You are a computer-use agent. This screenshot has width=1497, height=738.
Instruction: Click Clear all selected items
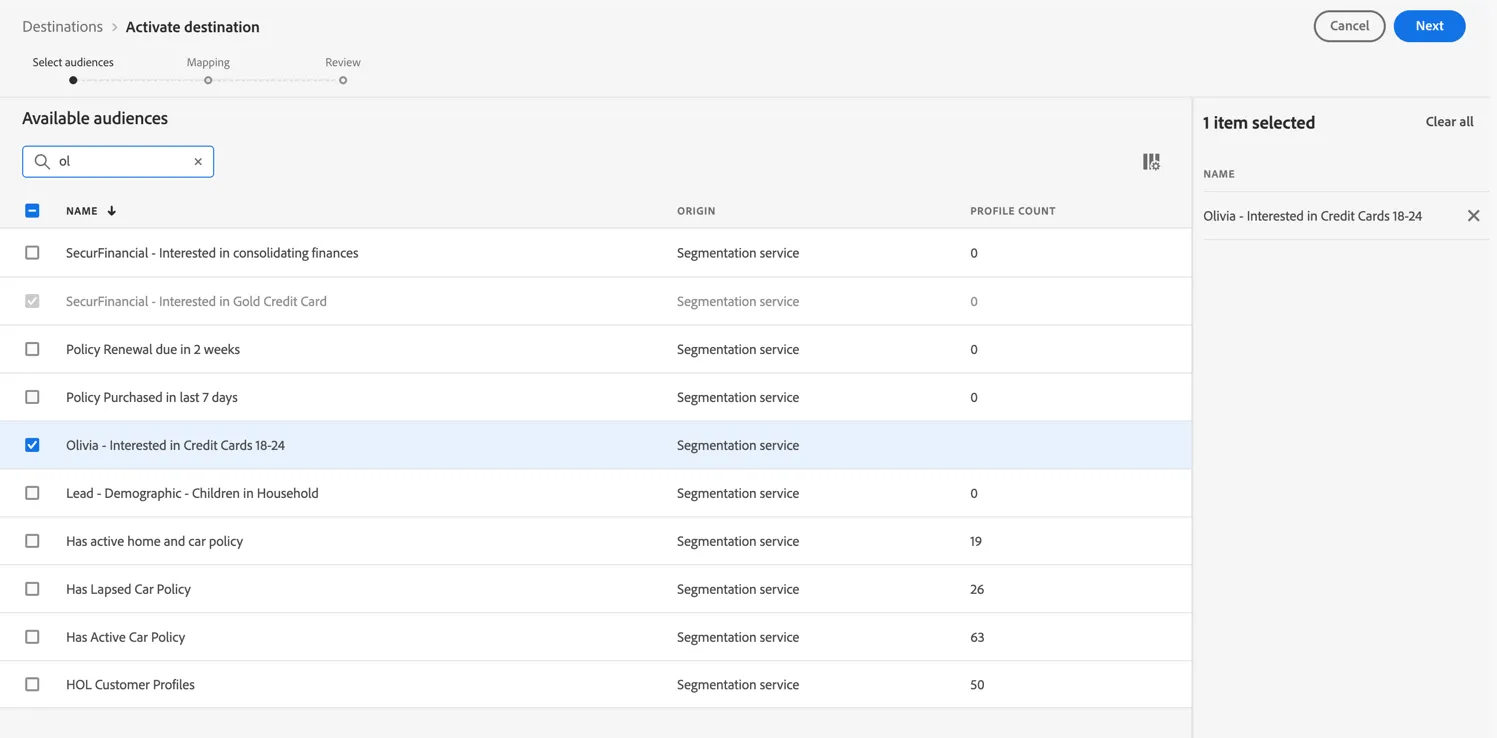coord(1449,122)
